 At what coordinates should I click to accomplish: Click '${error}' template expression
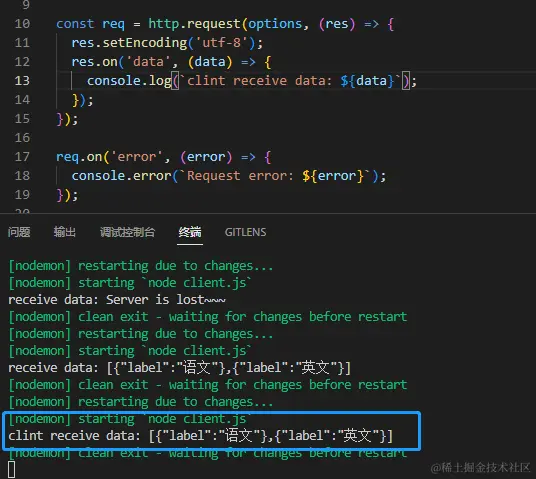[x=333, y=176]
